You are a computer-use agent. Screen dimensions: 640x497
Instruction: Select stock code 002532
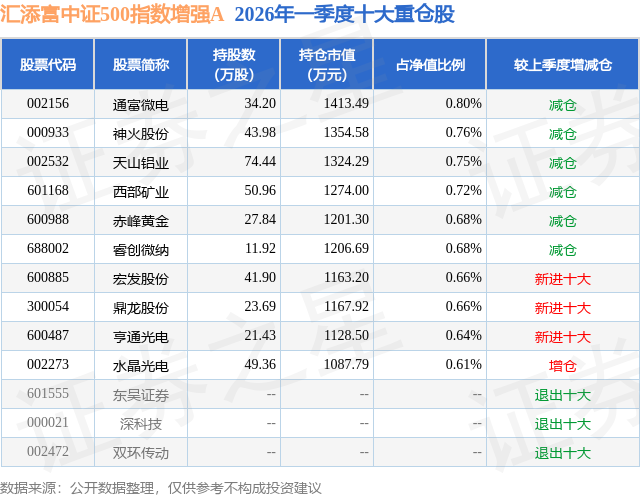(x=48, y=162)
